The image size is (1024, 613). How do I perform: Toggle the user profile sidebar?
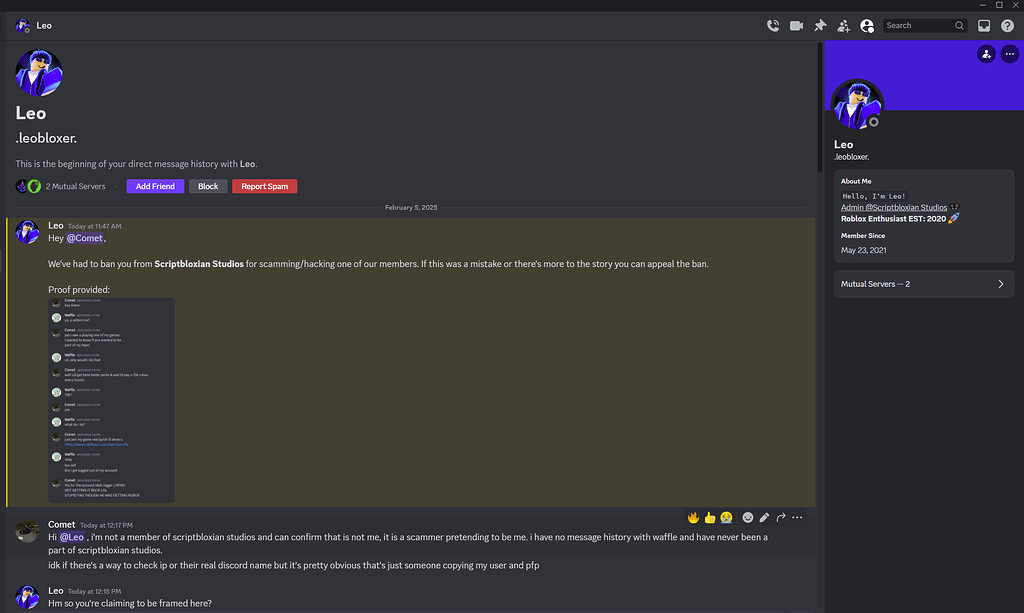tap(867, 25)
